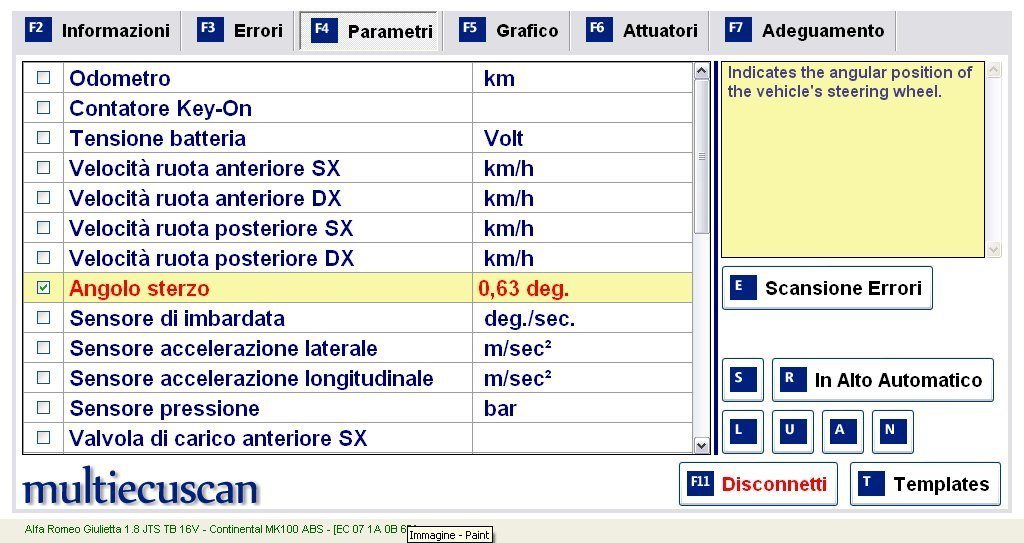Enable Velocità ruota anteriore SX checkbox
1024x543 pixels.
44,168
